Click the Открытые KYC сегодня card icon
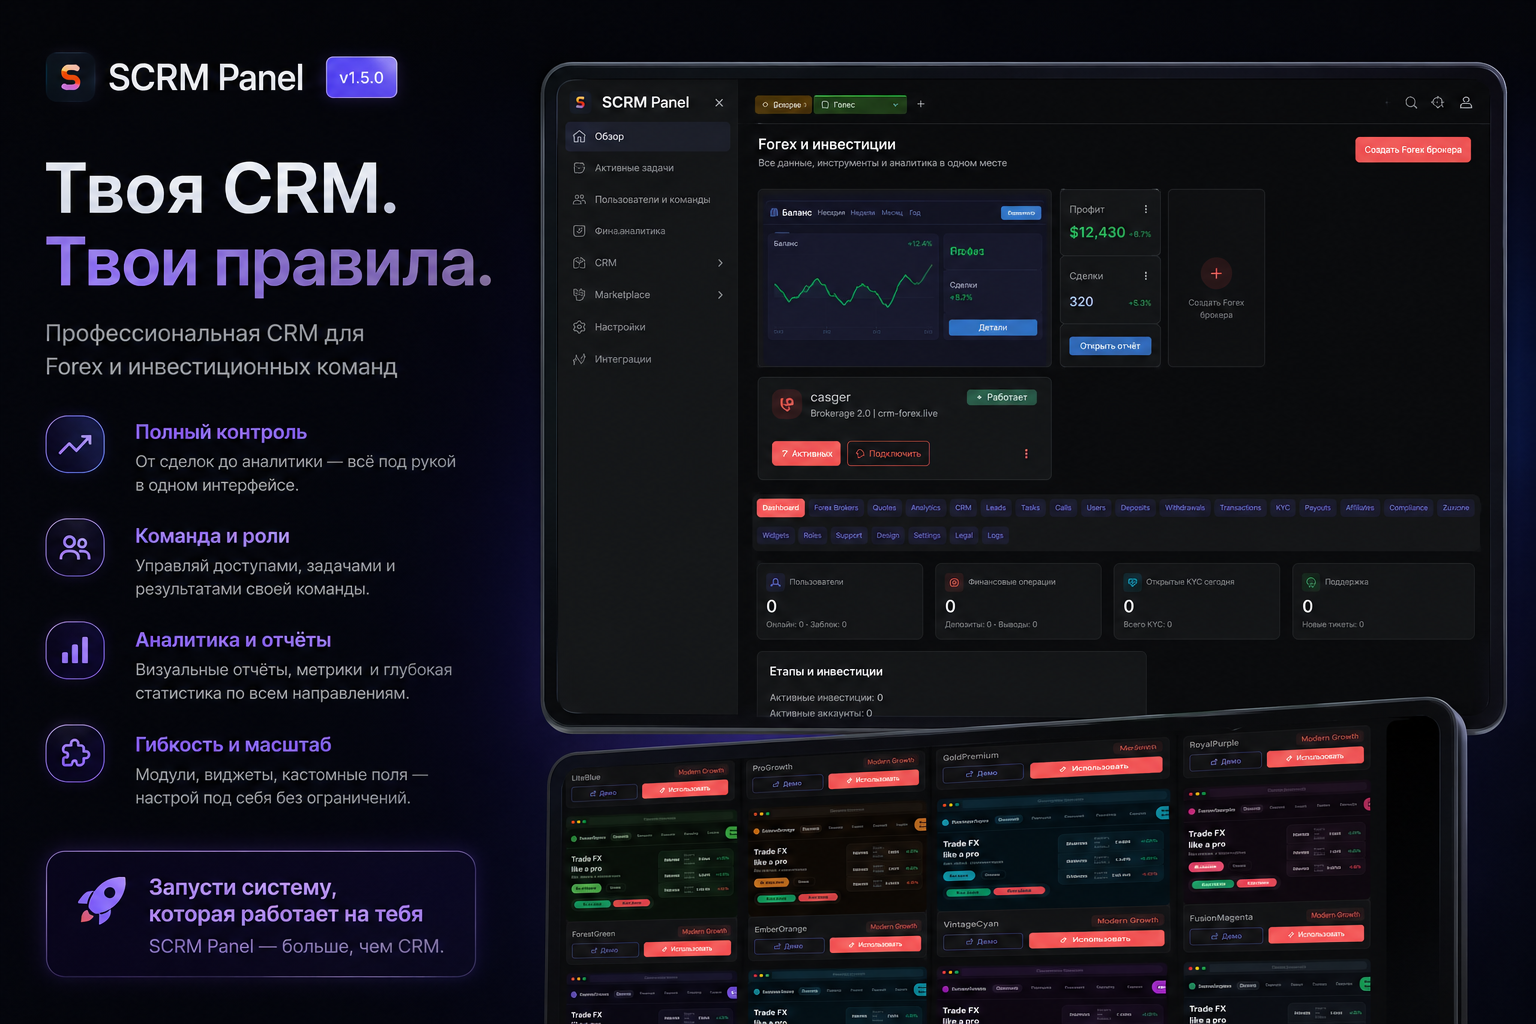This screenshot has height=1024, width=1536. tap(1132, 582)
